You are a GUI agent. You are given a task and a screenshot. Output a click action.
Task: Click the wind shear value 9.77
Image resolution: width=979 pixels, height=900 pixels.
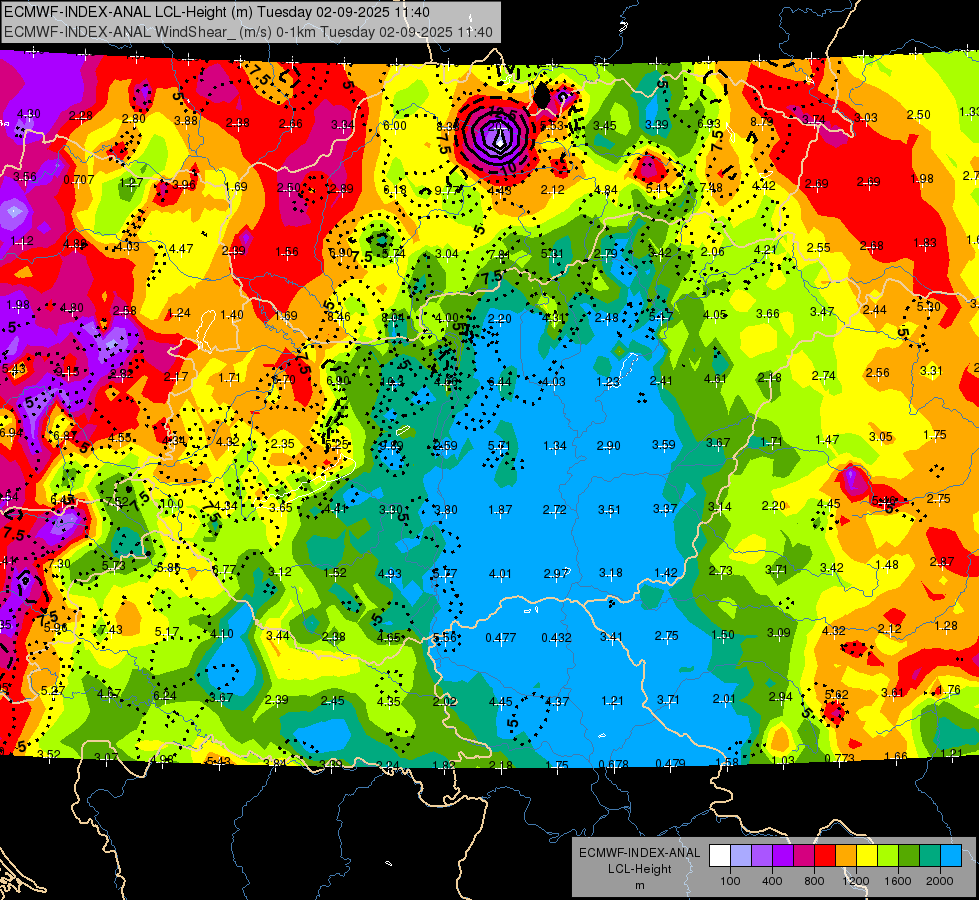coord(447,190)
